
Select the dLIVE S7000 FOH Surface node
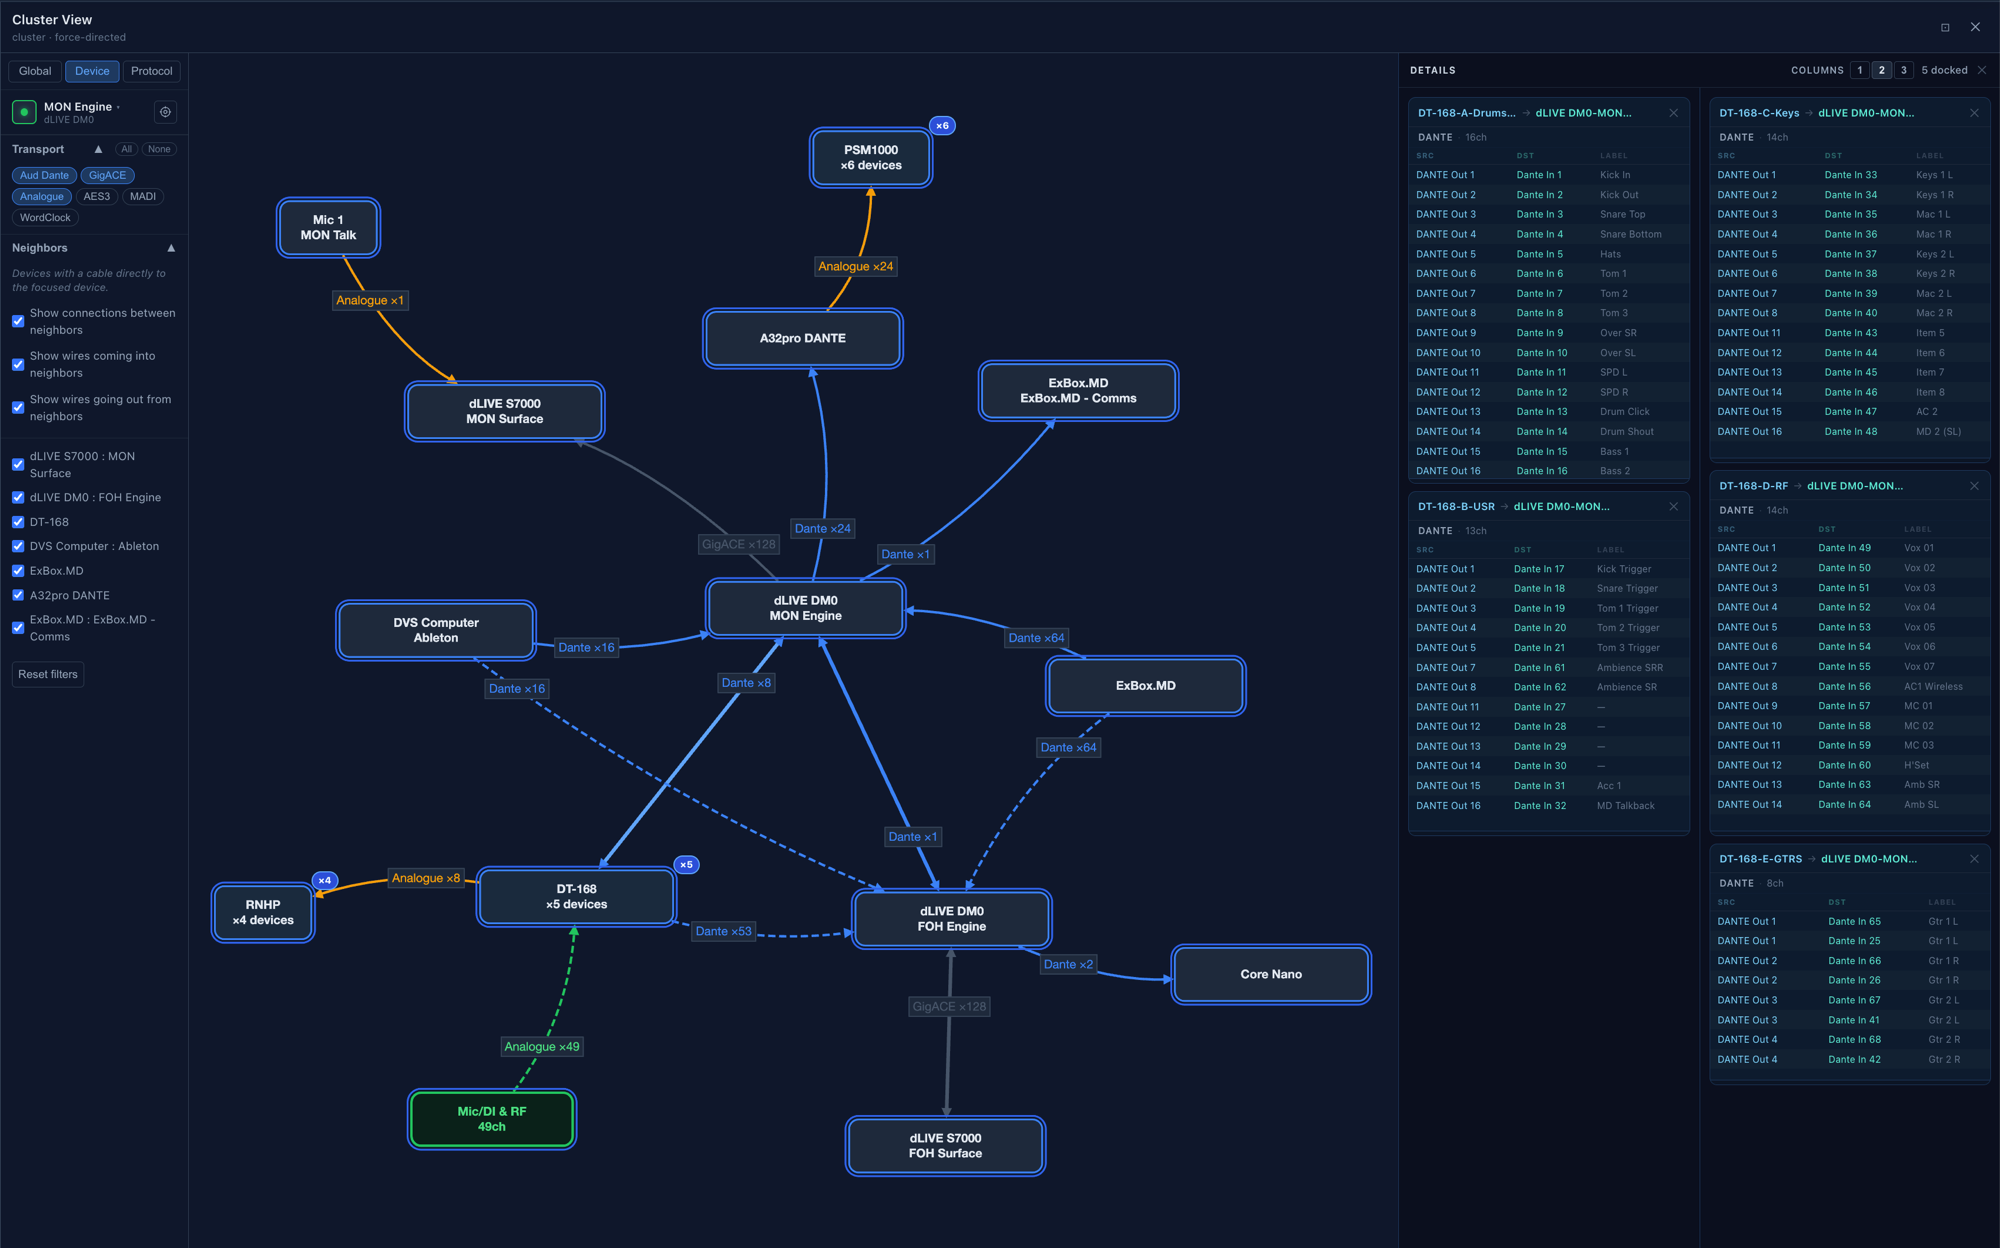coord(945,1147)
